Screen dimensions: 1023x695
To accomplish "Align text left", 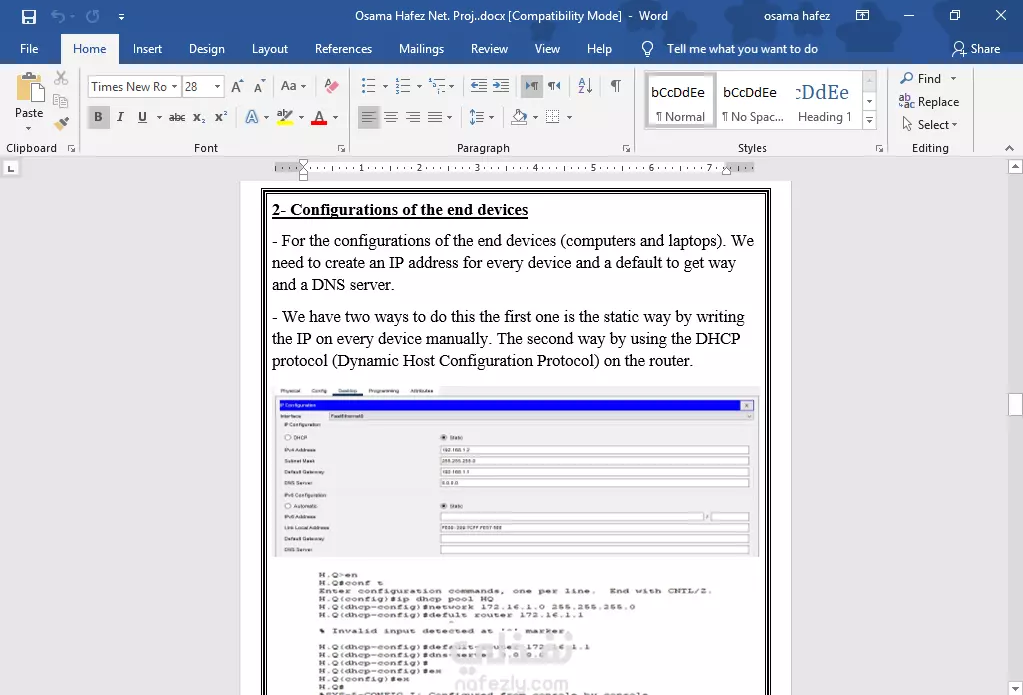I will pos(369,117).
